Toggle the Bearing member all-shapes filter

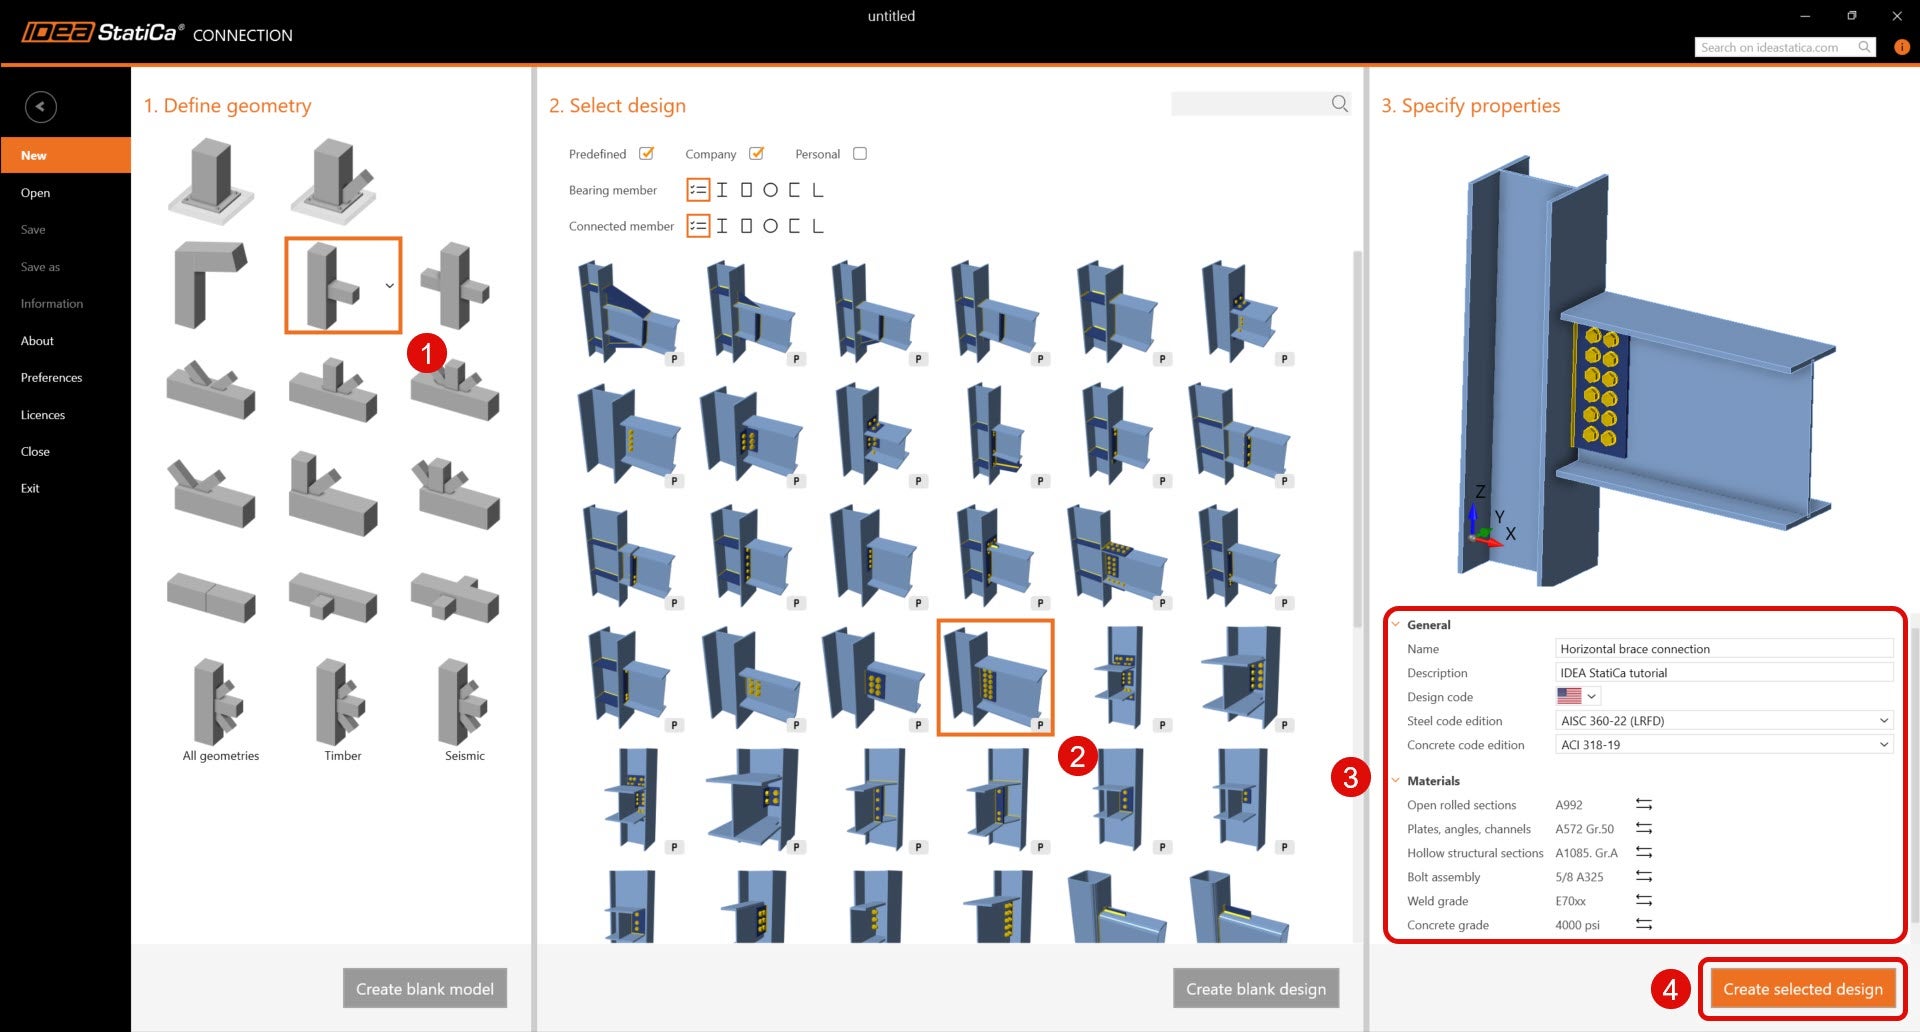(x=698, y=190)
